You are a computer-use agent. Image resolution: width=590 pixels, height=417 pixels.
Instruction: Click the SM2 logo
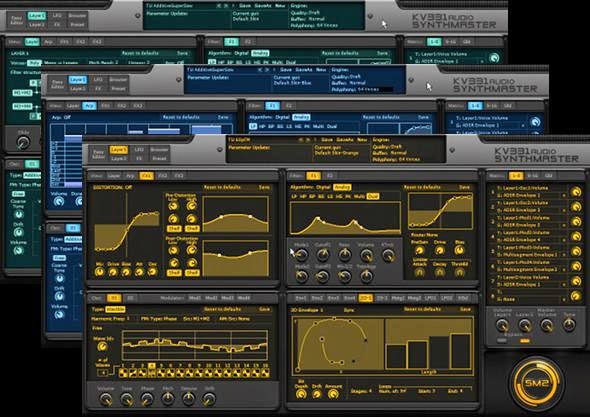(537, 384)
